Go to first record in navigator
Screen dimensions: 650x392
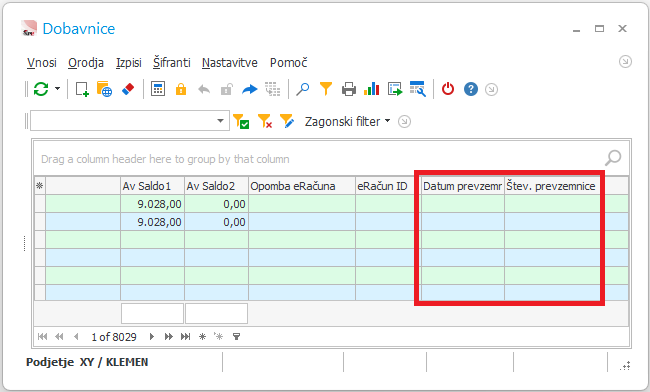click(42, 336)
